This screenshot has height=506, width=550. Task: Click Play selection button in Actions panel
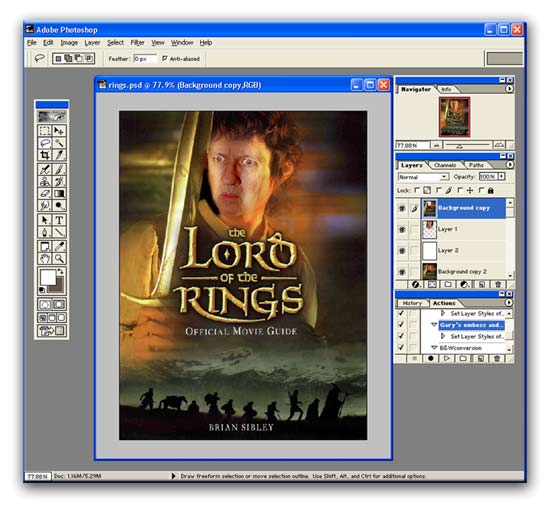click(447, 358)
